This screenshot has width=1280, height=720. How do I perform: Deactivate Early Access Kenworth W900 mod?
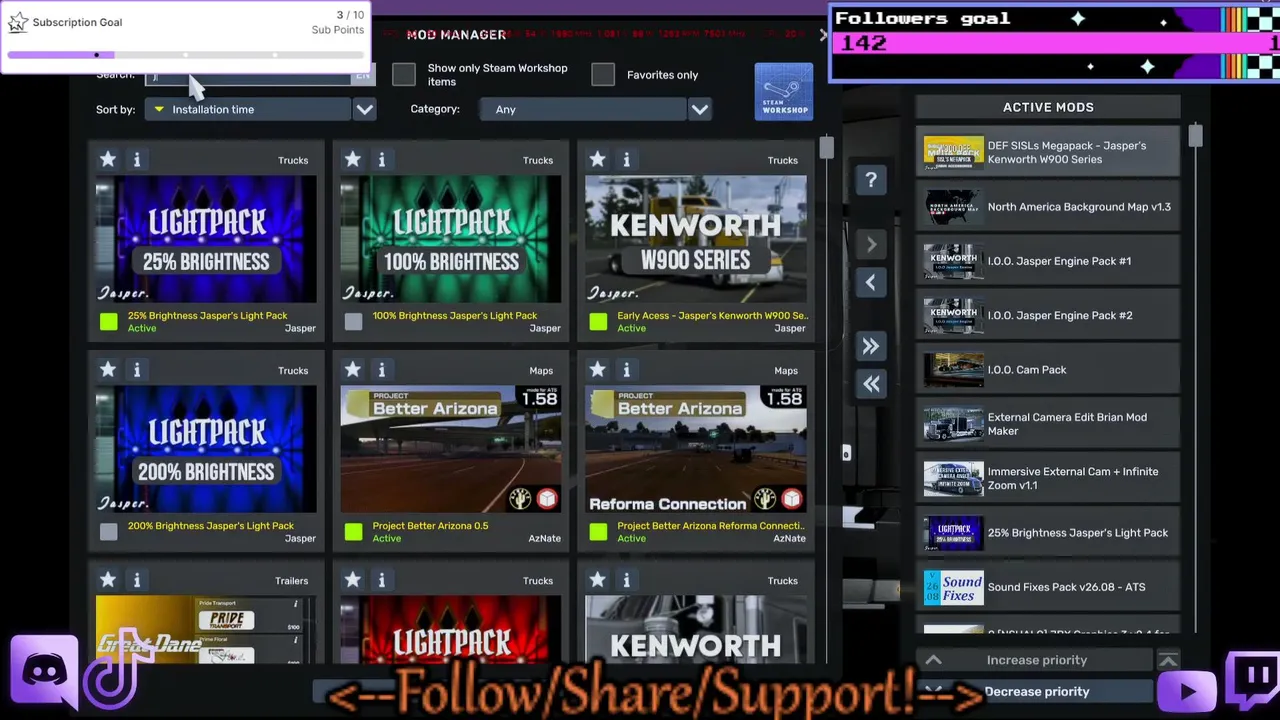[x=599, y=321]
